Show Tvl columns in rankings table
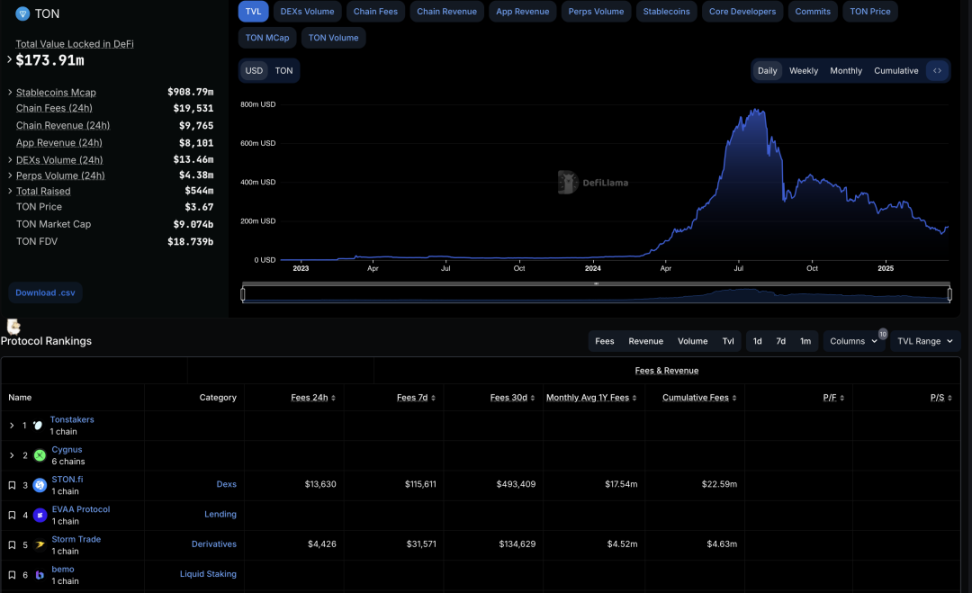The height and width of the screenshot is (593, 972). [728, 341]
